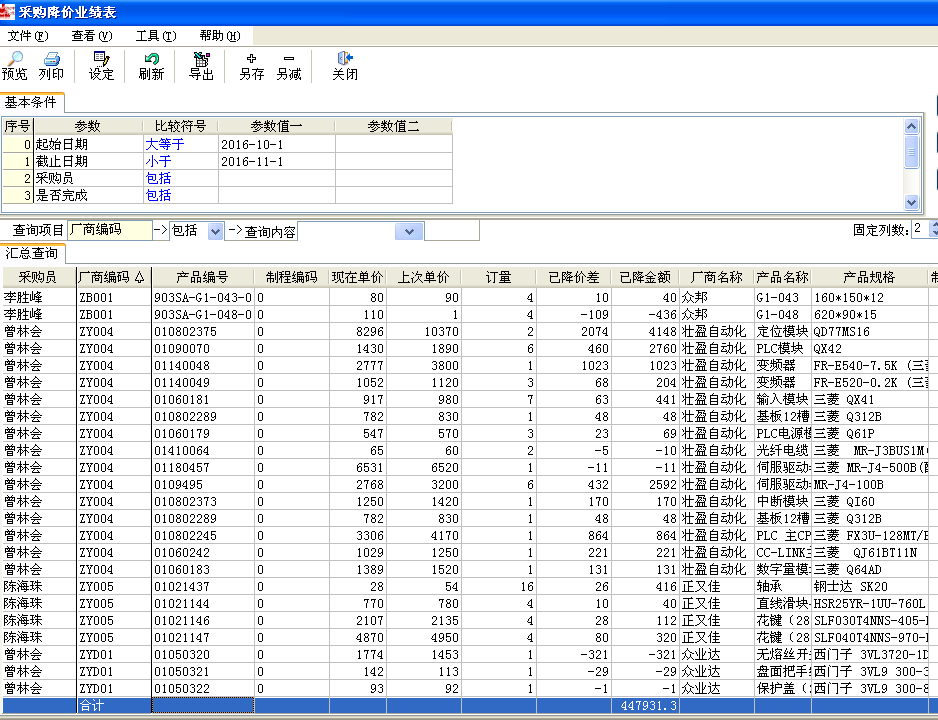The height and width of the screenshot is (720, 938).
Task: Click the 起始日期 parameter row
Action: click(227, 144)
